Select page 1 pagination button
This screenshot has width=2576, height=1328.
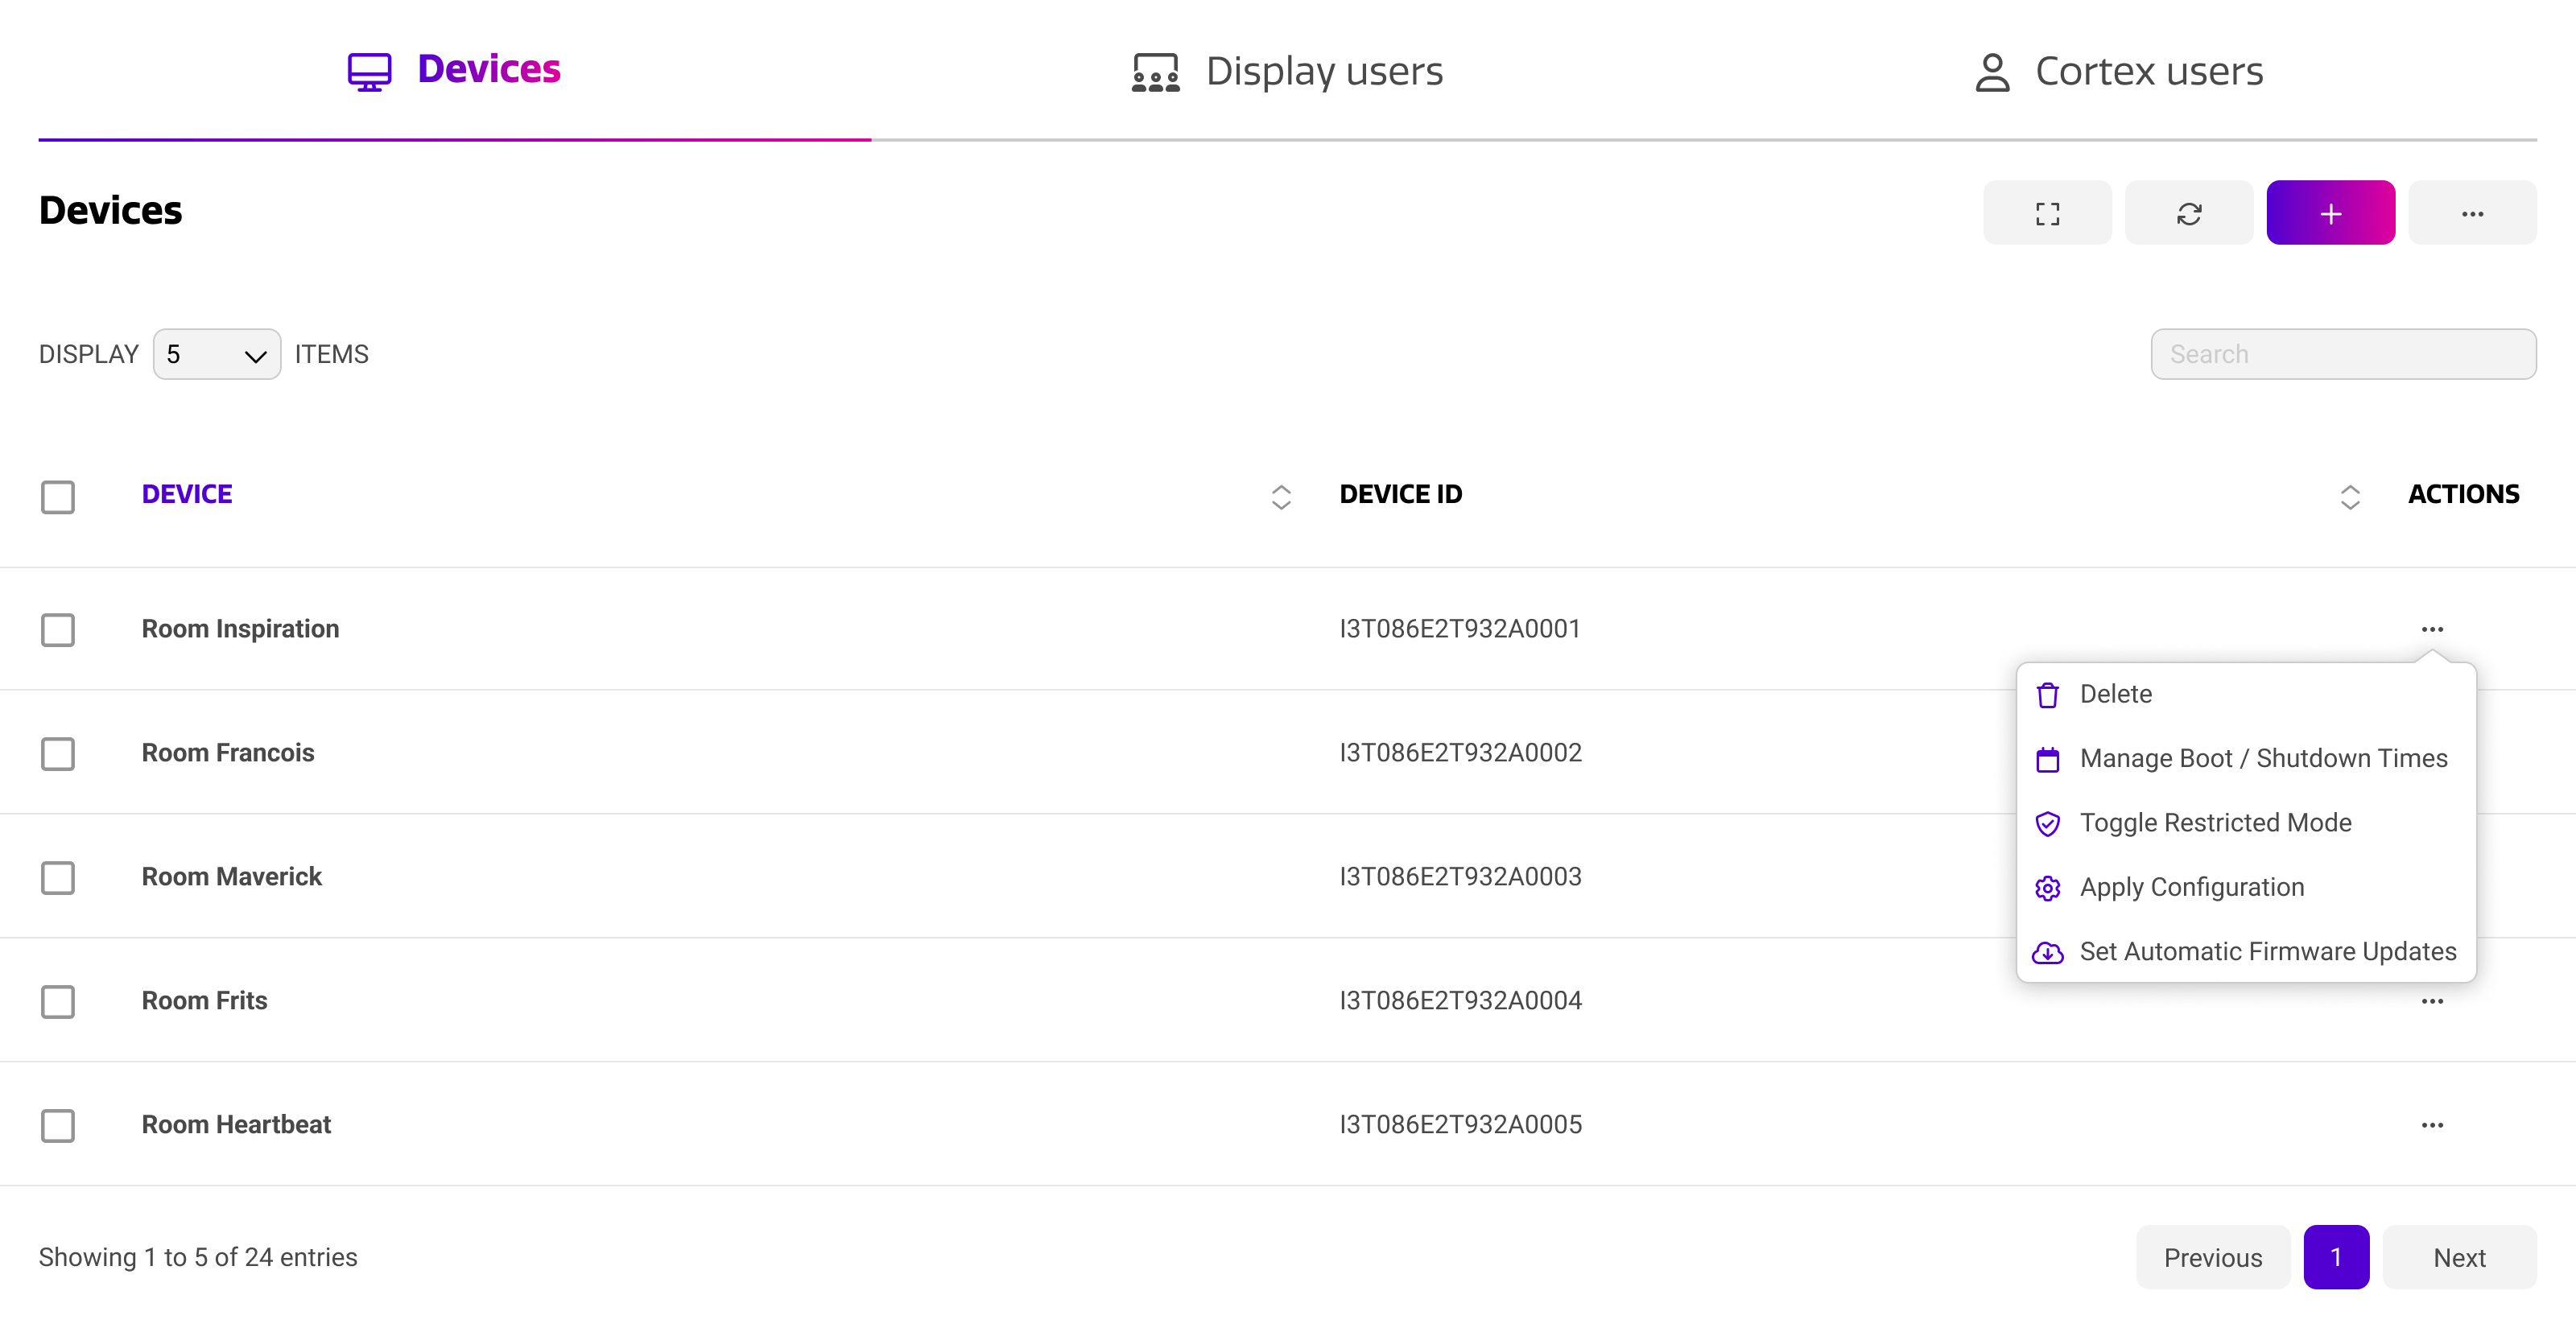(2336, 1258)
